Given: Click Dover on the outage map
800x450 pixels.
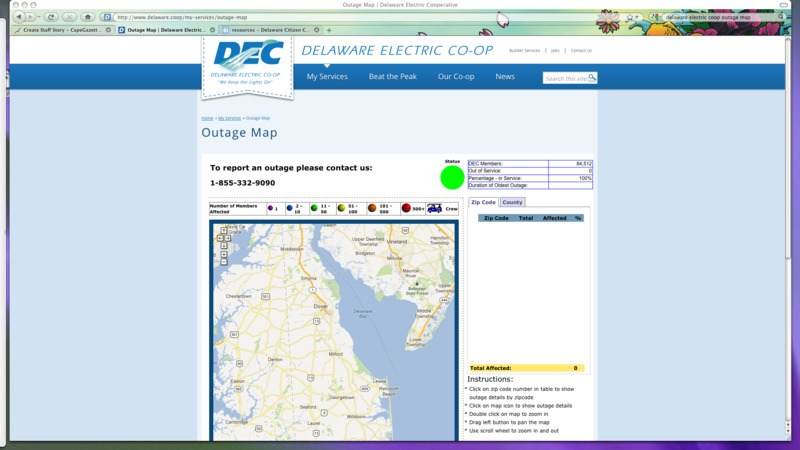Looking at the screenshot, I should tap(320, 306).
